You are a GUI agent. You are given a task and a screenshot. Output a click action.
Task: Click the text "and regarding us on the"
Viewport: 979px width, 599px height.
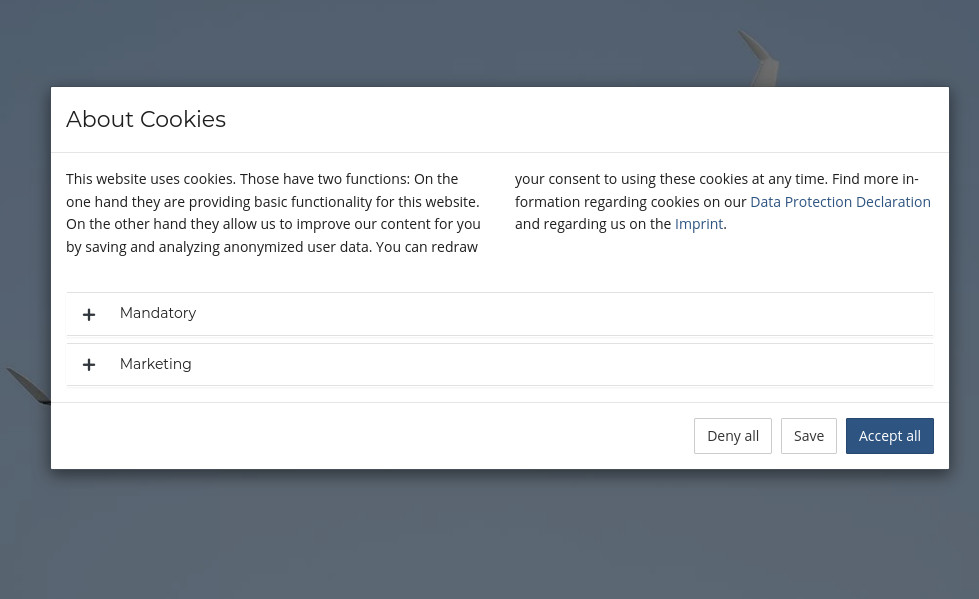593,224
